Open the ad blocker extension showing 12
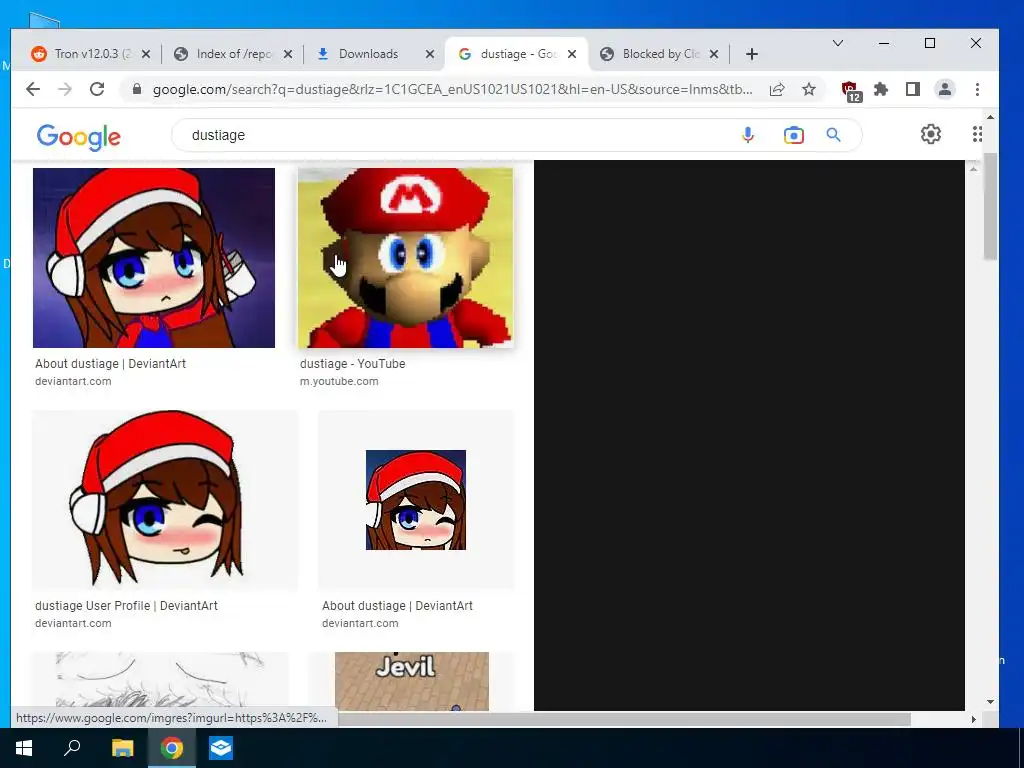Screen dimensions: 1024x768 pyautogui.click(x=850, y=91)
